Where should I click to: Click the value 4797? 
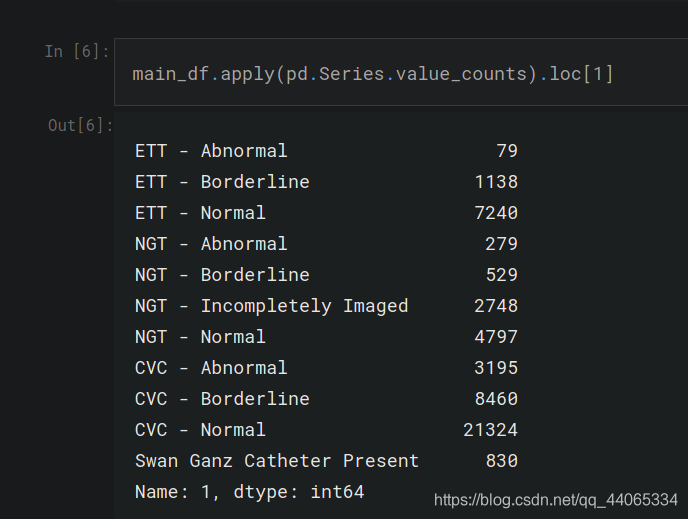coord(496,337)
